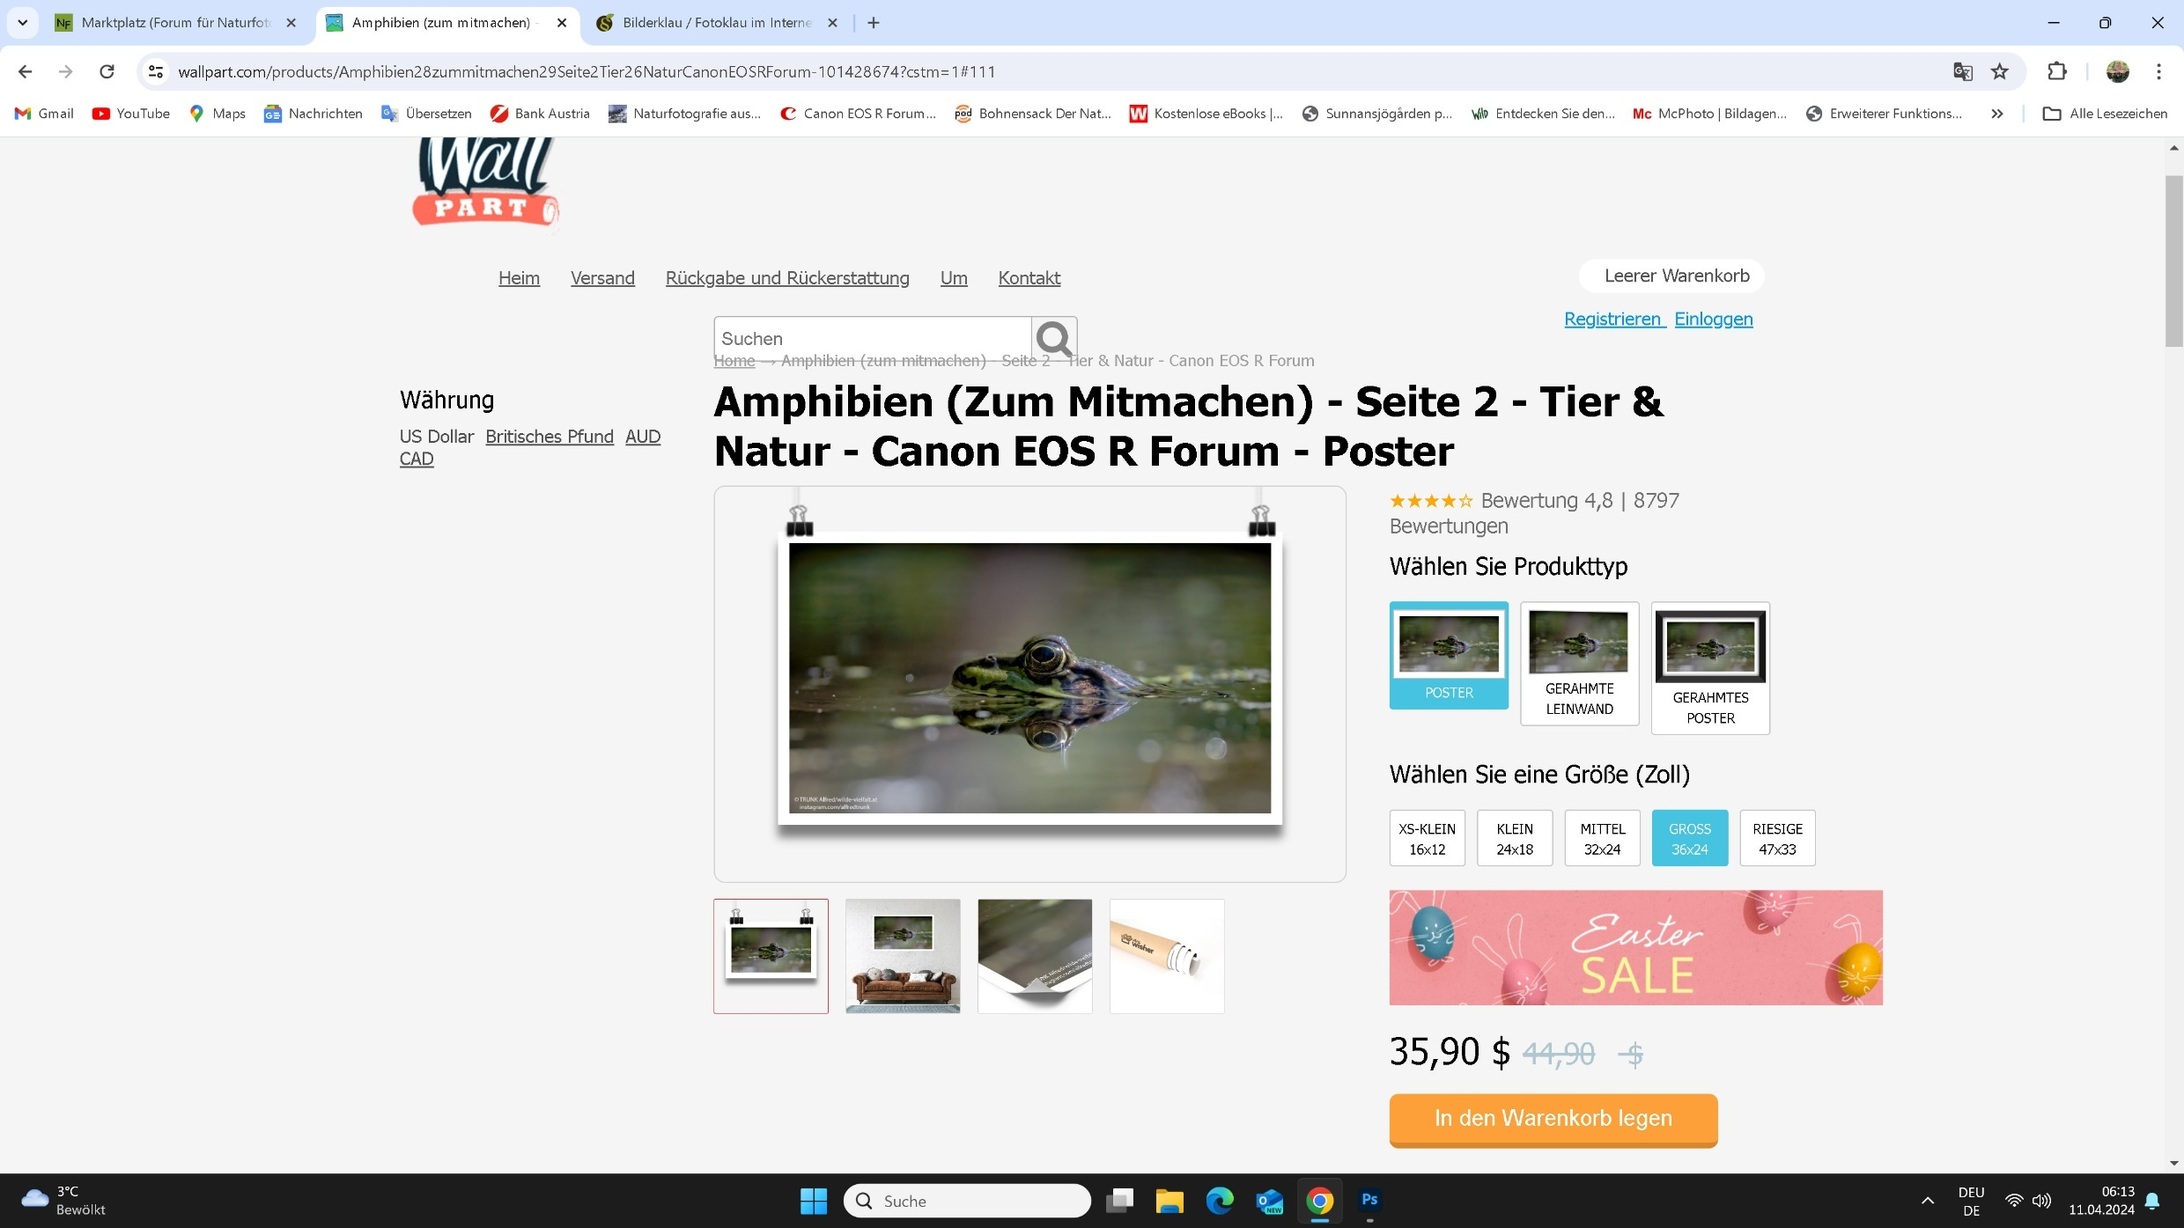Open Photoshop from the taskbar

tap(1369, 1200)
